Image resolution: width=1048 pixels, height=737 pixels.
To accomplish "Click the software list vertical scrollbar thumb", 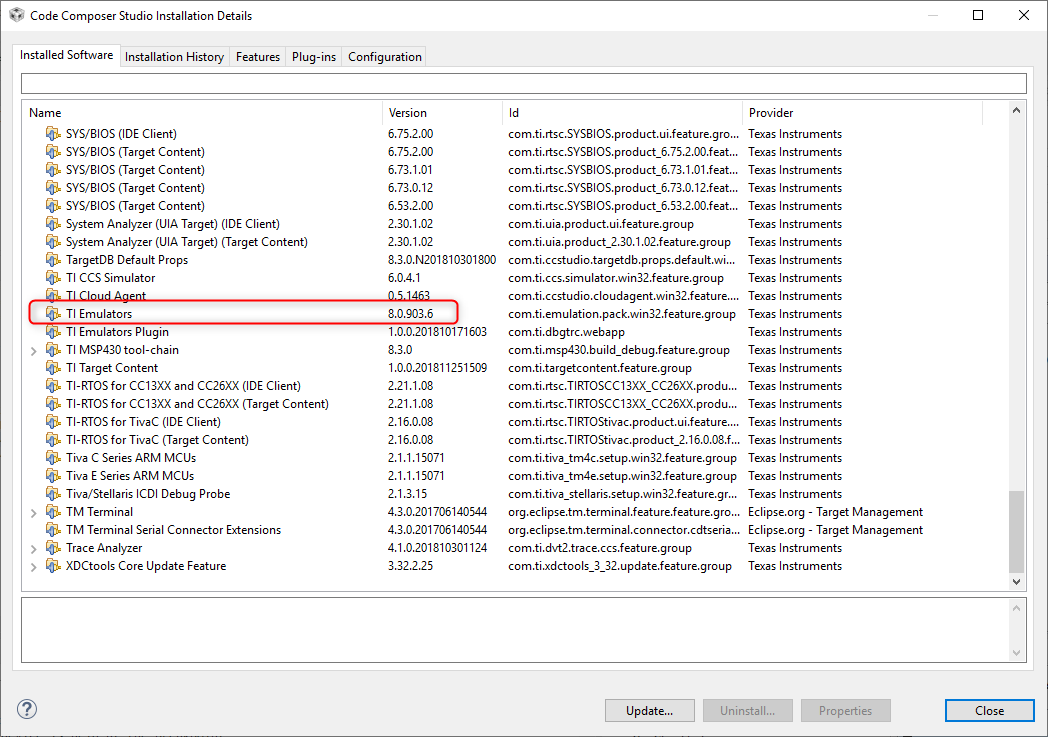I will 1016,532.
